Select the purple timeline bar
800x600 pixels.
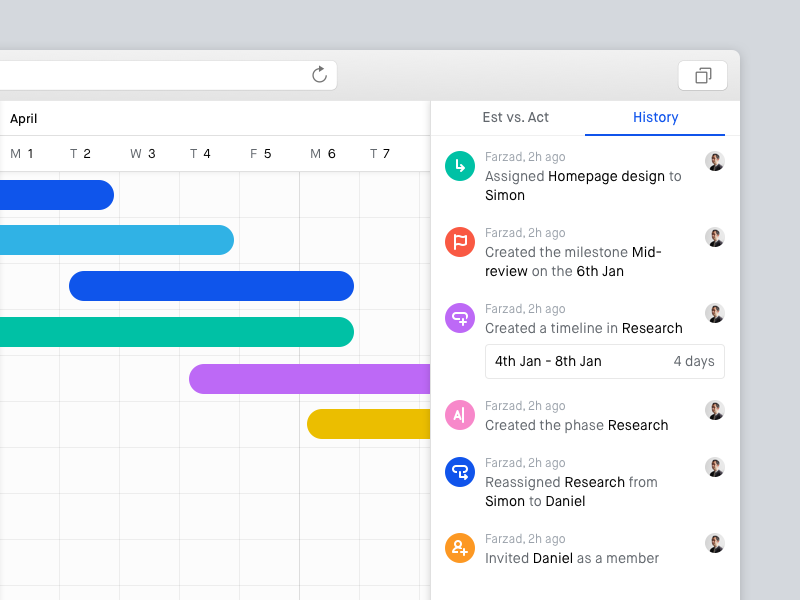click(x=310, y=379)
